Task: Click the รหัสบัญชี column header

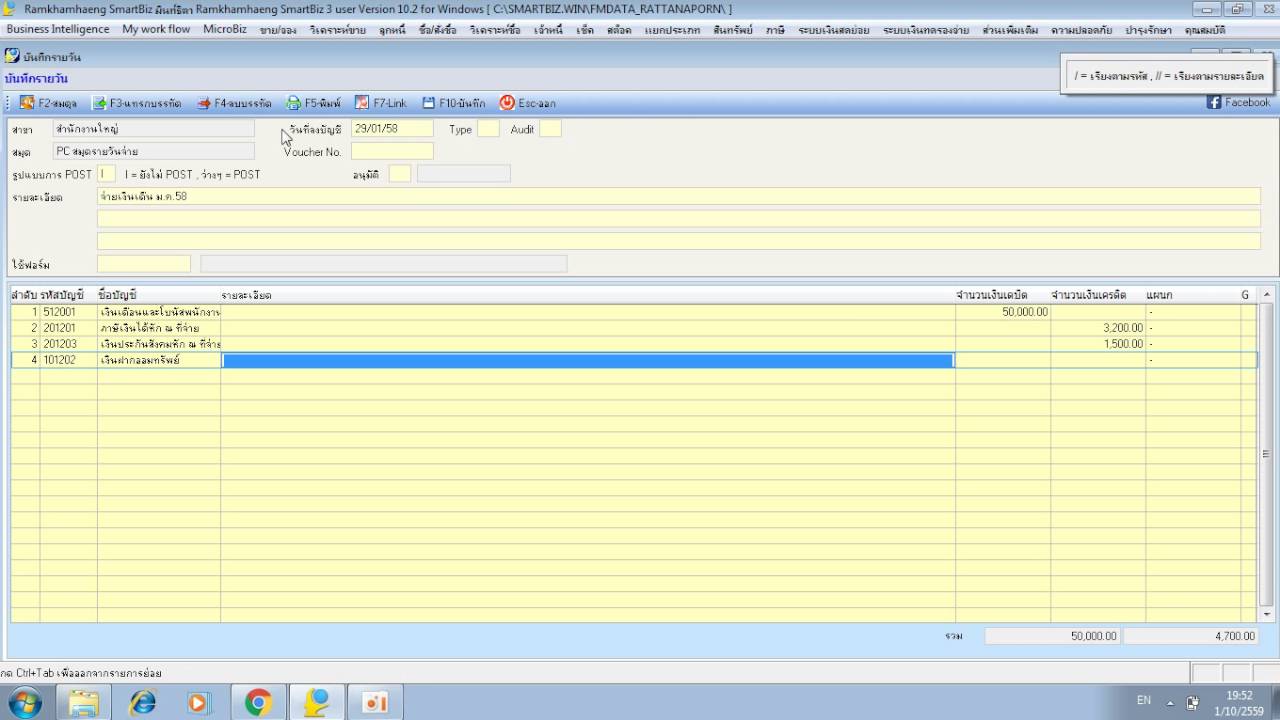Action: point(62,295)
